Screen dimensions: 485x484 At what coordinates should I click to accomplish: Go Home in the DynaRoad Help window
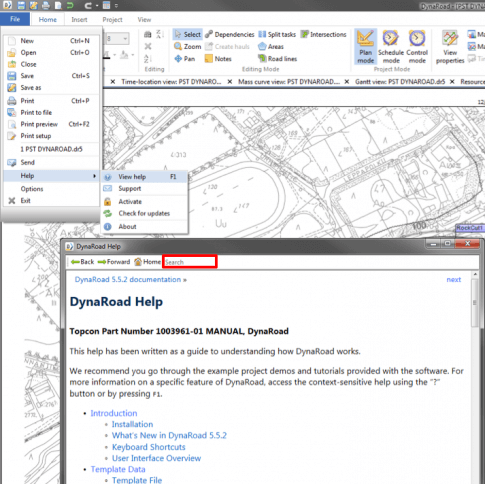point(147,262)
